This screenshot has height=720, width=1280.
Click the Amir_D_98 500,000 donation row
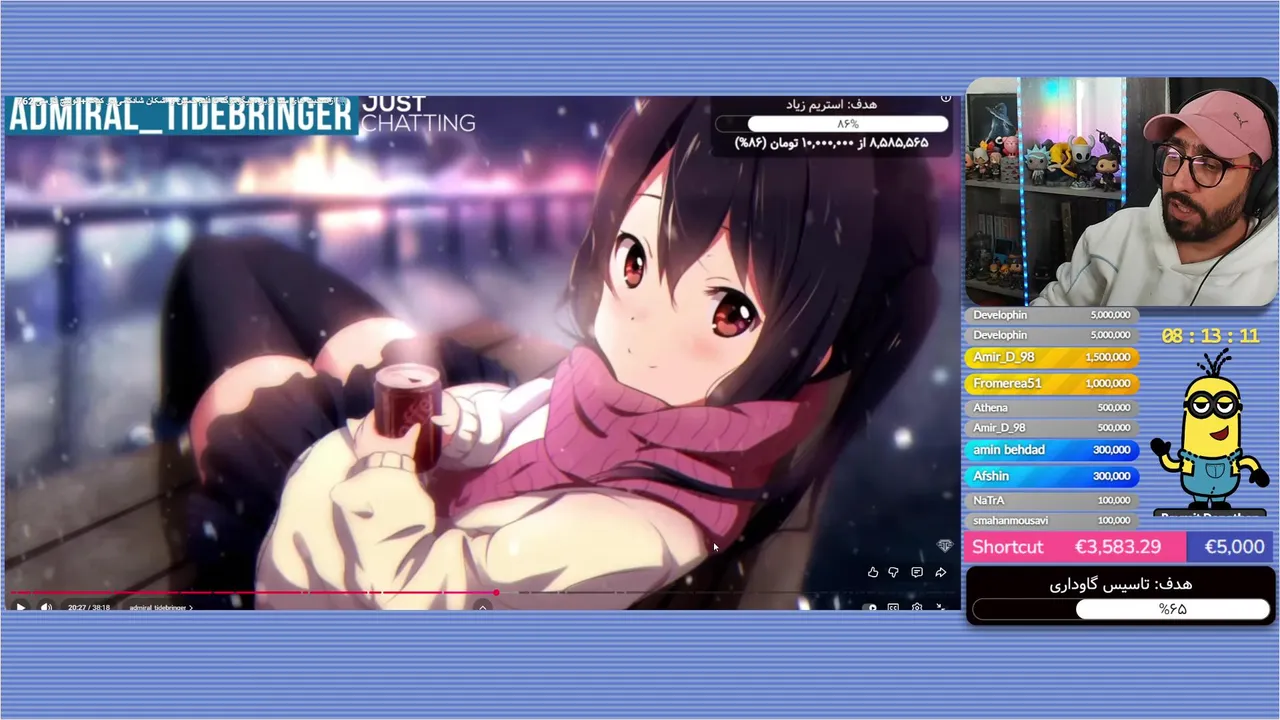1052,428
